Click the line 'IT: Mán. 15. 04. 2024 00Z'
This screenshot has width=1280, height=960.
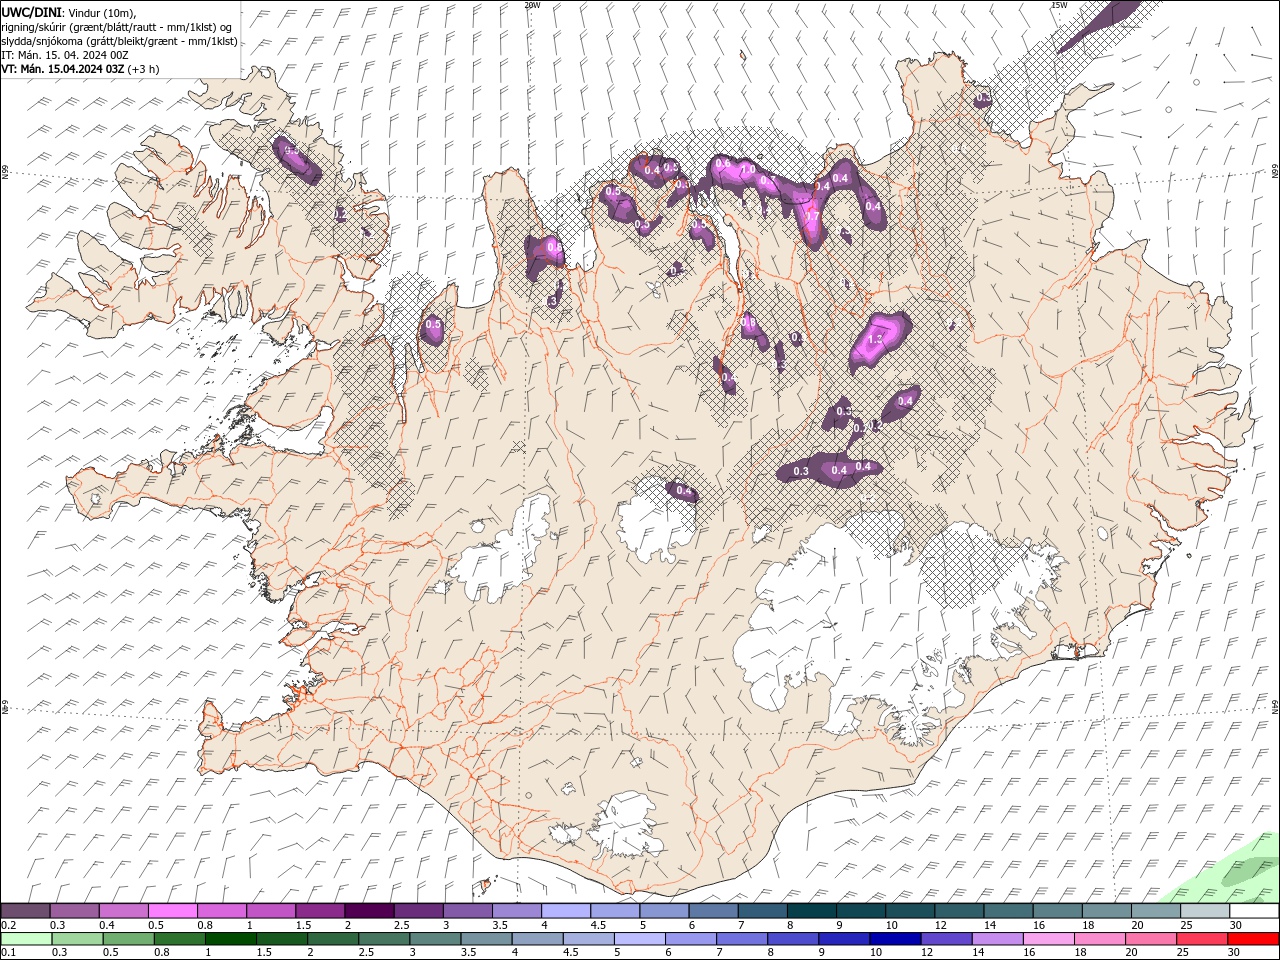point(66,55)
